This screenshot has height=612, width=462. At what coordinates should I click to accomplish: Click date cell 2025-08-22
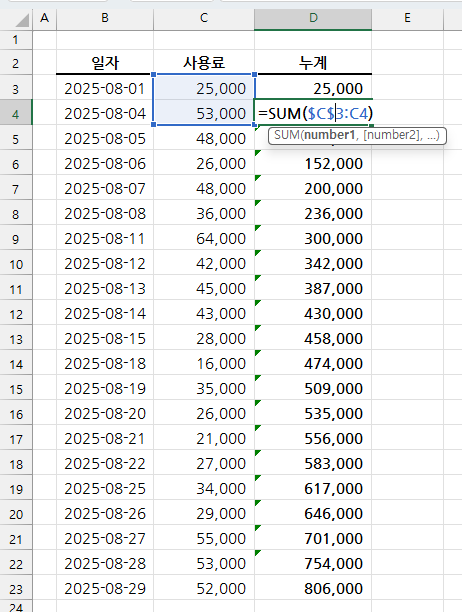105,463
